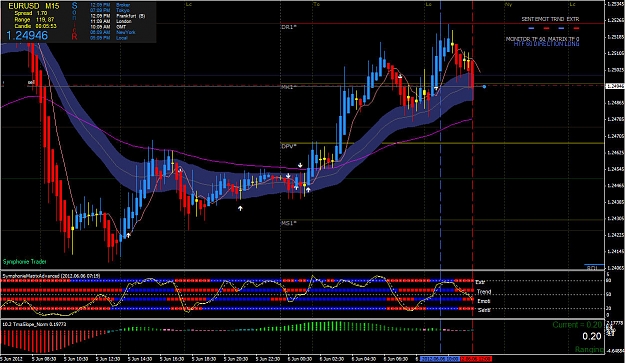Select the NewYork time row
This screenshot has width=625, height=363.
(113, 32)
